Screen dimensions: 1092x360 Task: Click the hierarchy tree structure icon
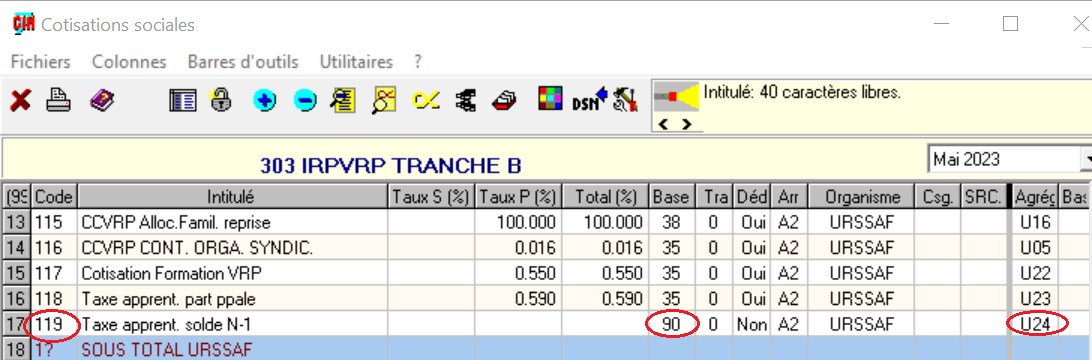(x=465, y=101)
